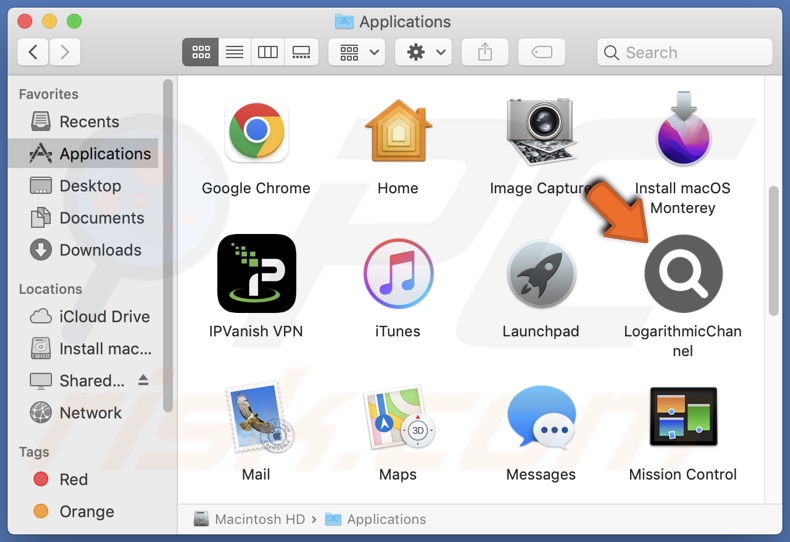Open the Google Chrome app icon

tap(256, 130)
